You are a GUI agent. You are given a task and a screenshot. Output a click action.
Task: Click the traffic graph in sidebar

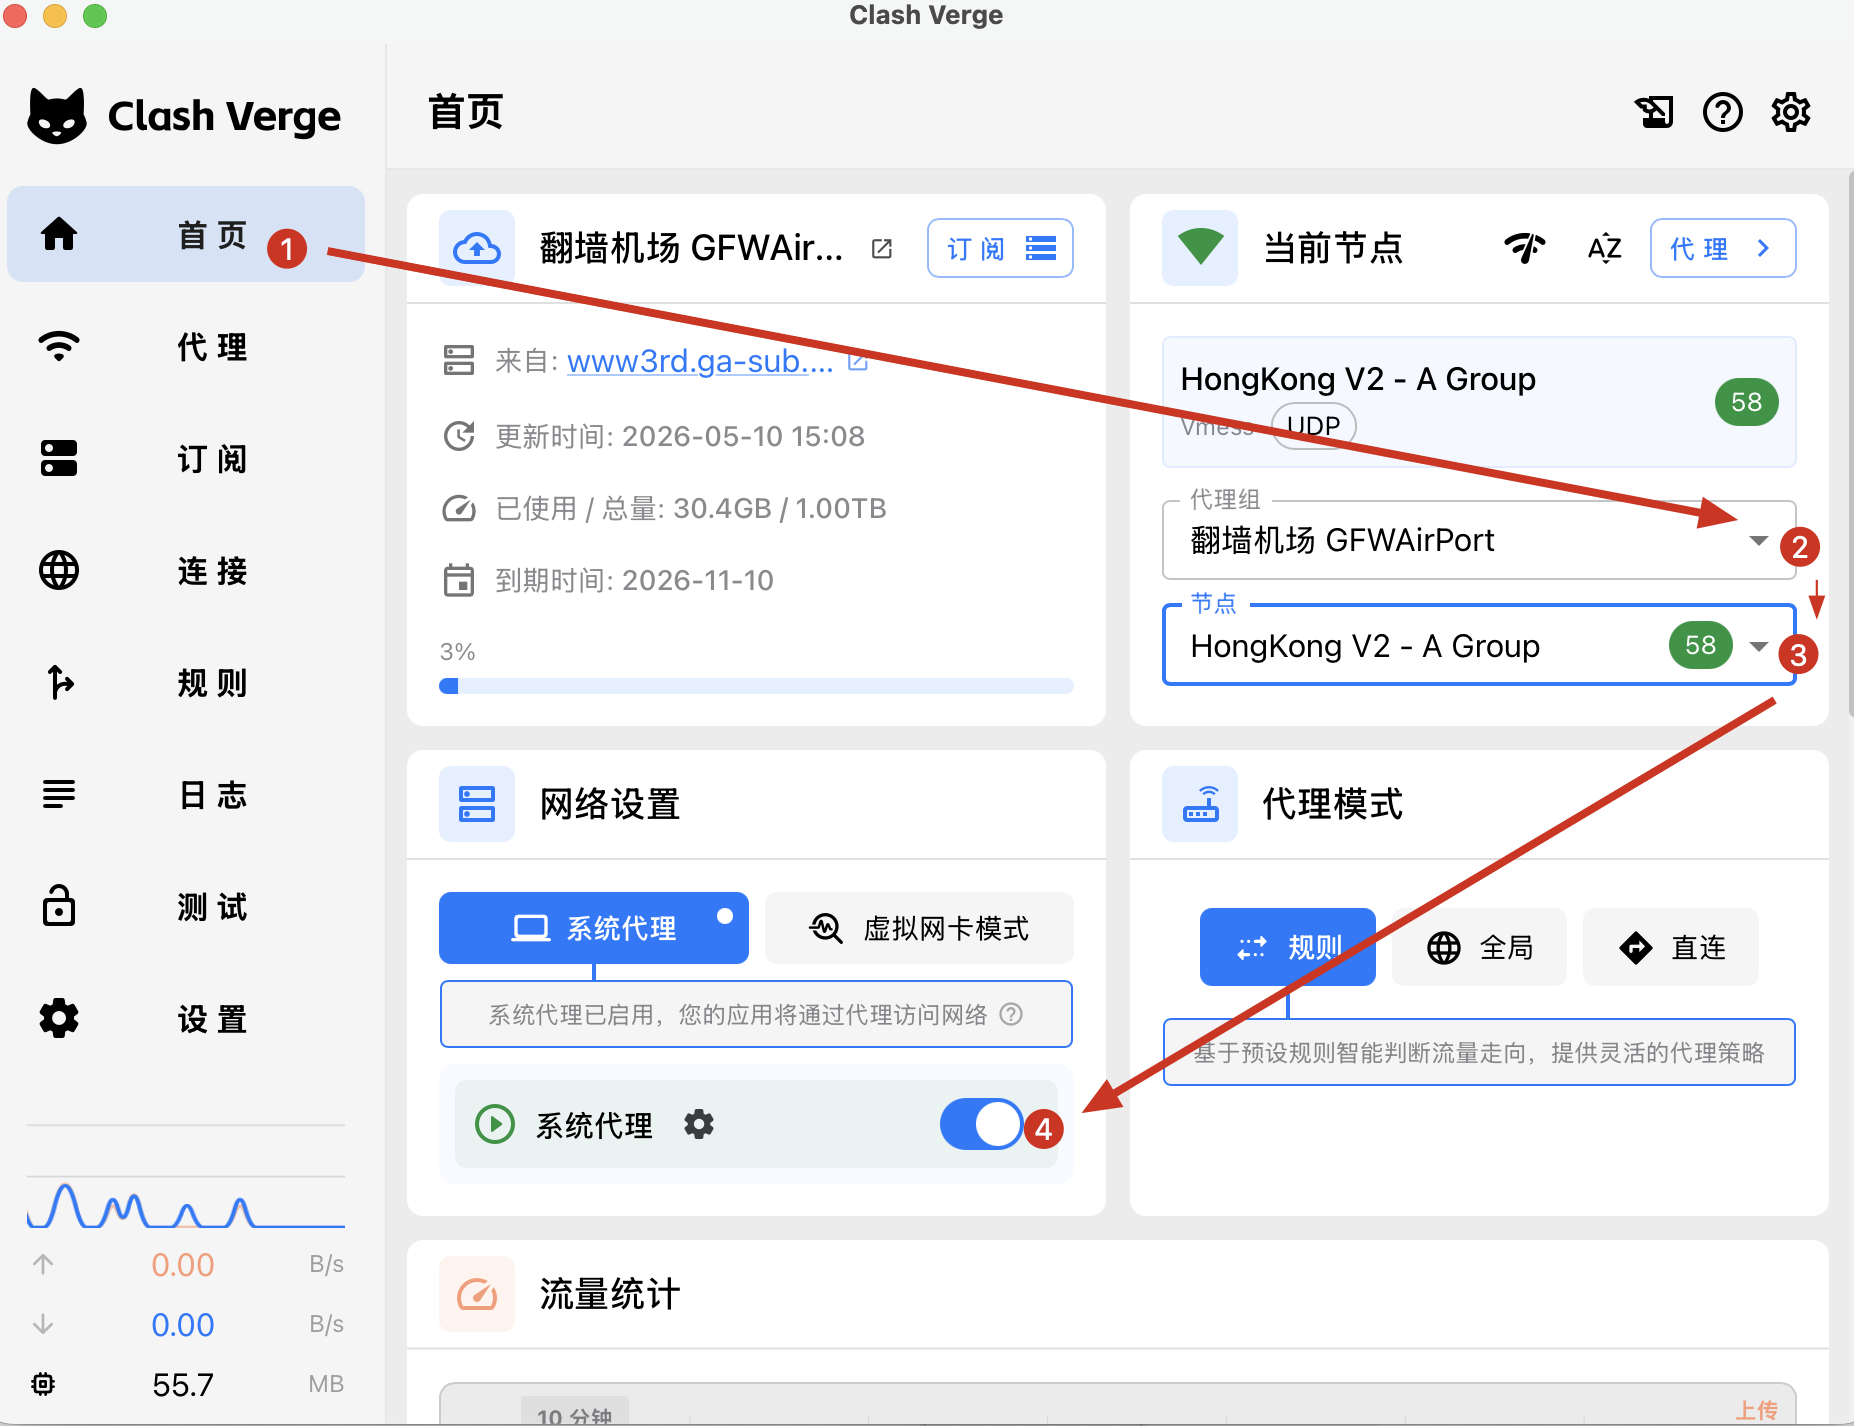[186, 1203]
